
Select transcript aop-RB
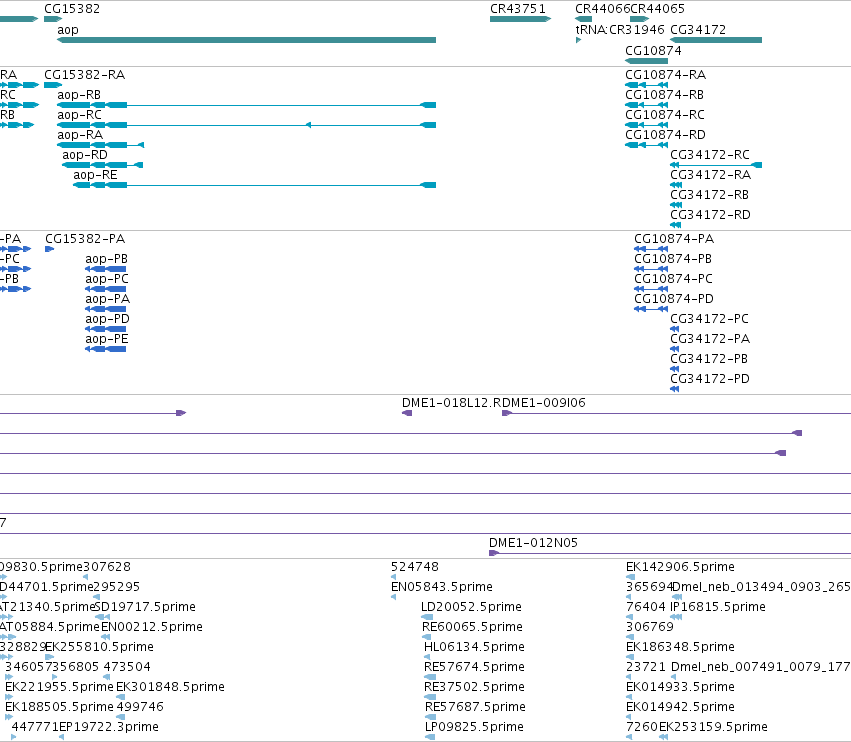246,105
